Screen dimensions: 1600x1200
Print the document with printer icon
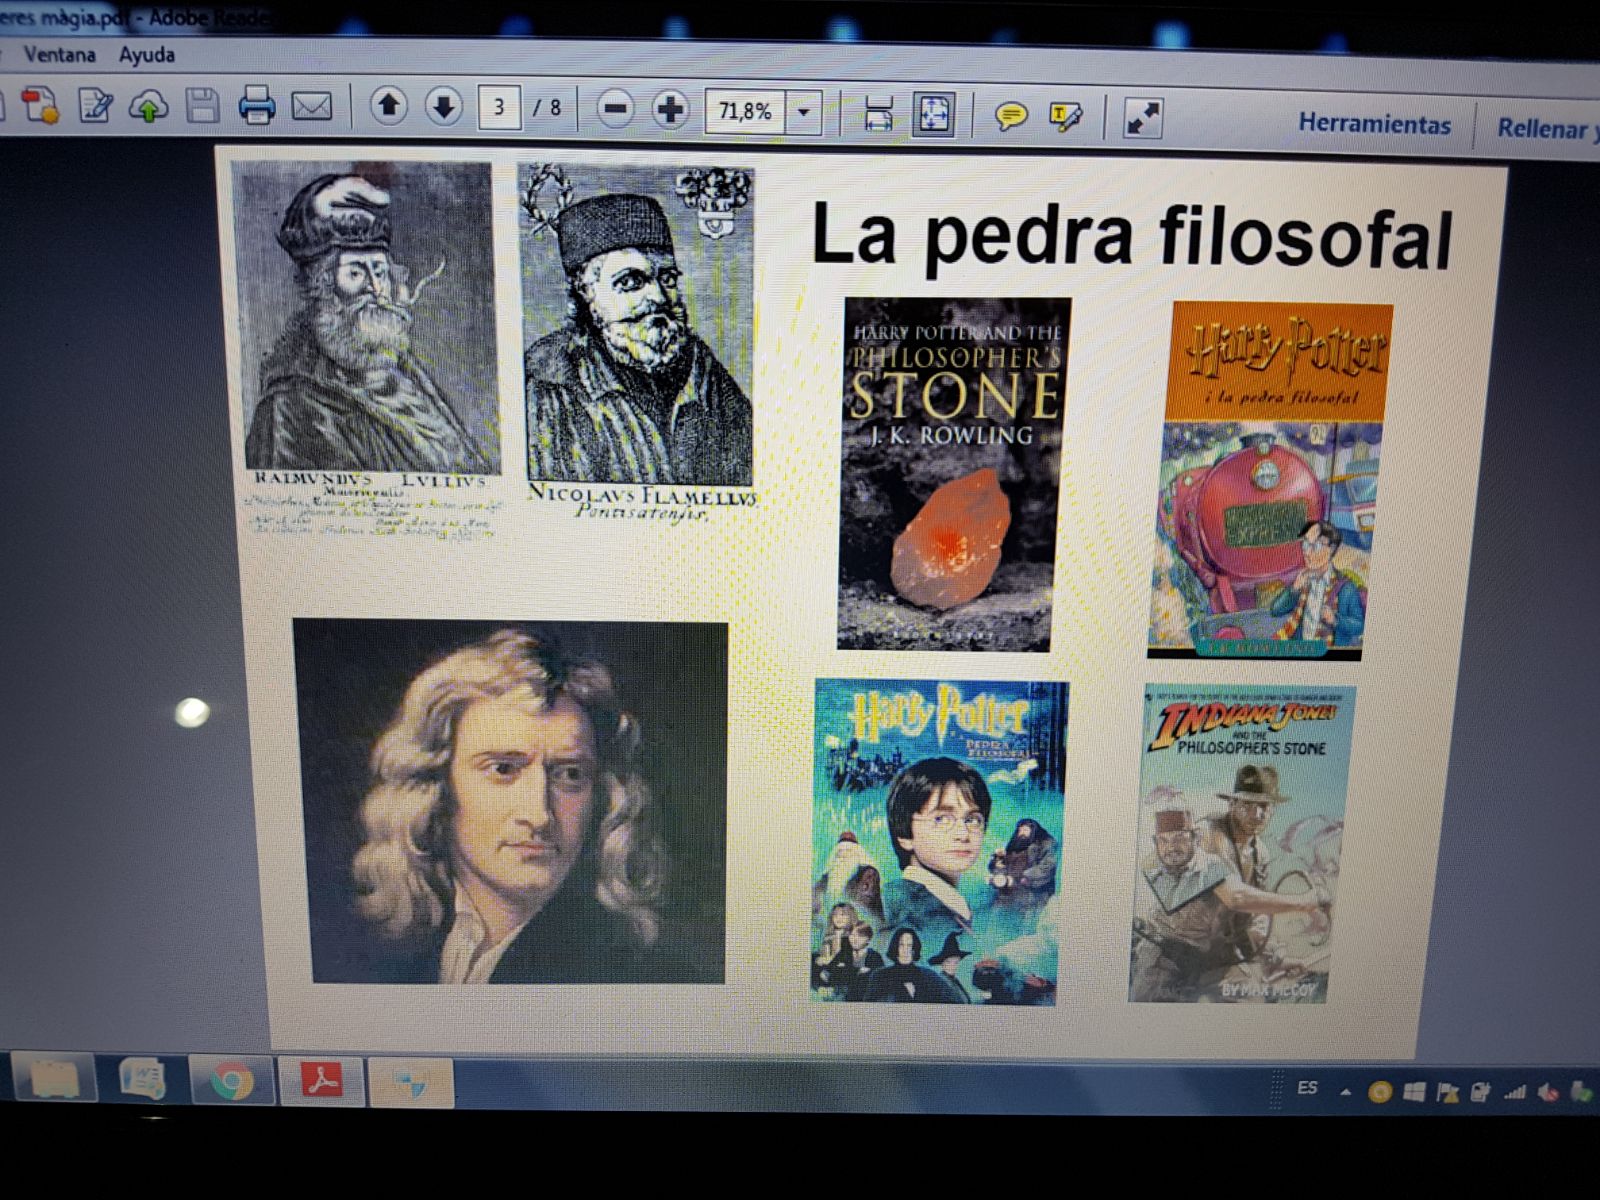pyautogui.click(x=257, y=105)
